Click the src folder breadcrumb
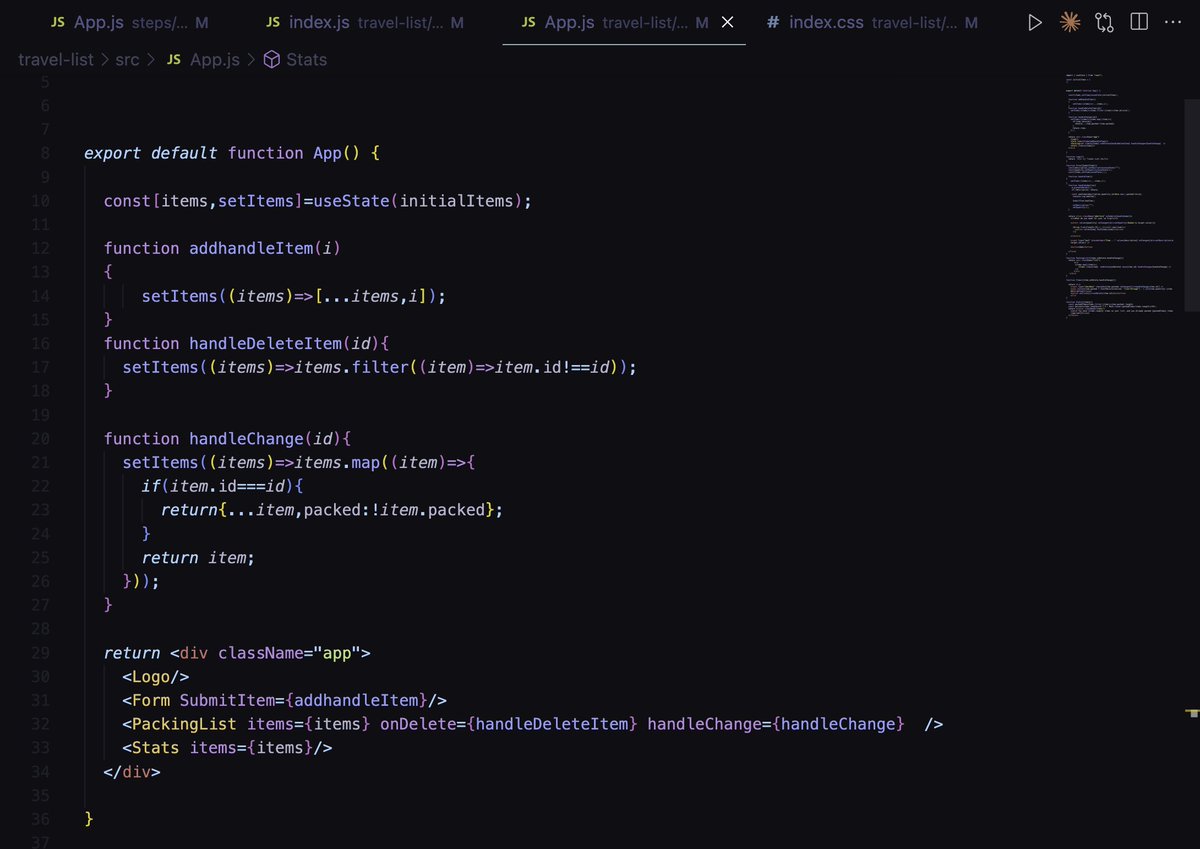 [x=127, y=60]
